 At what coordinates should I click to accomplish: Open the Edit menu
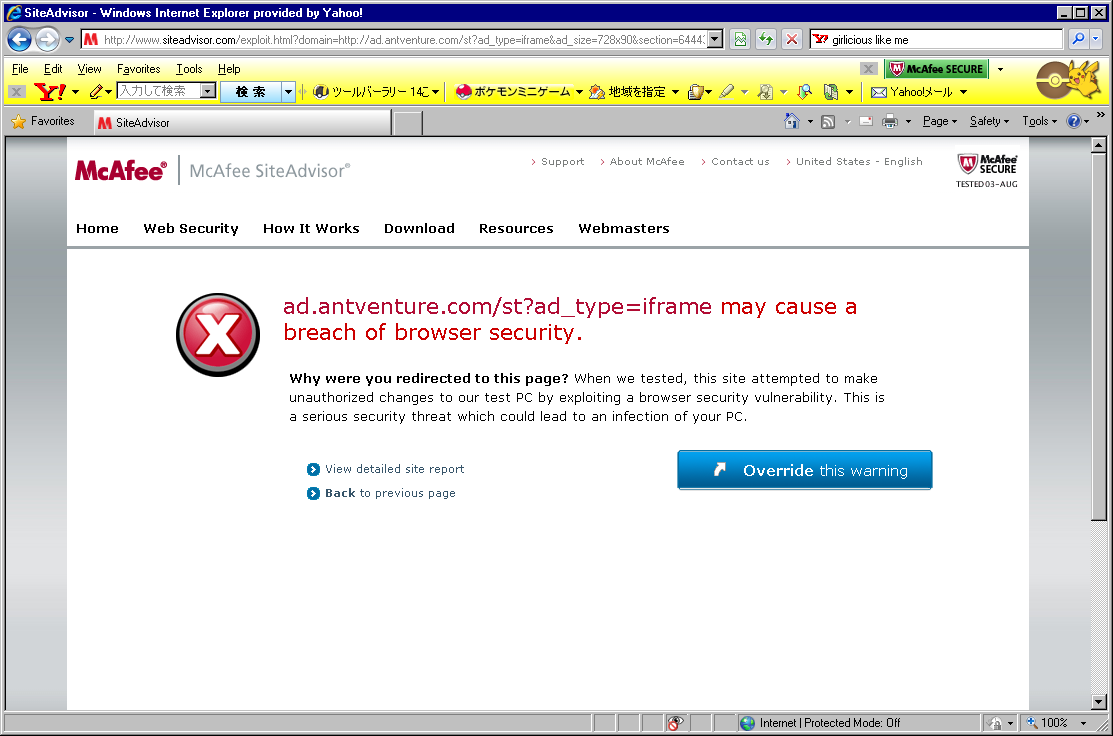[x=53, y=69]
